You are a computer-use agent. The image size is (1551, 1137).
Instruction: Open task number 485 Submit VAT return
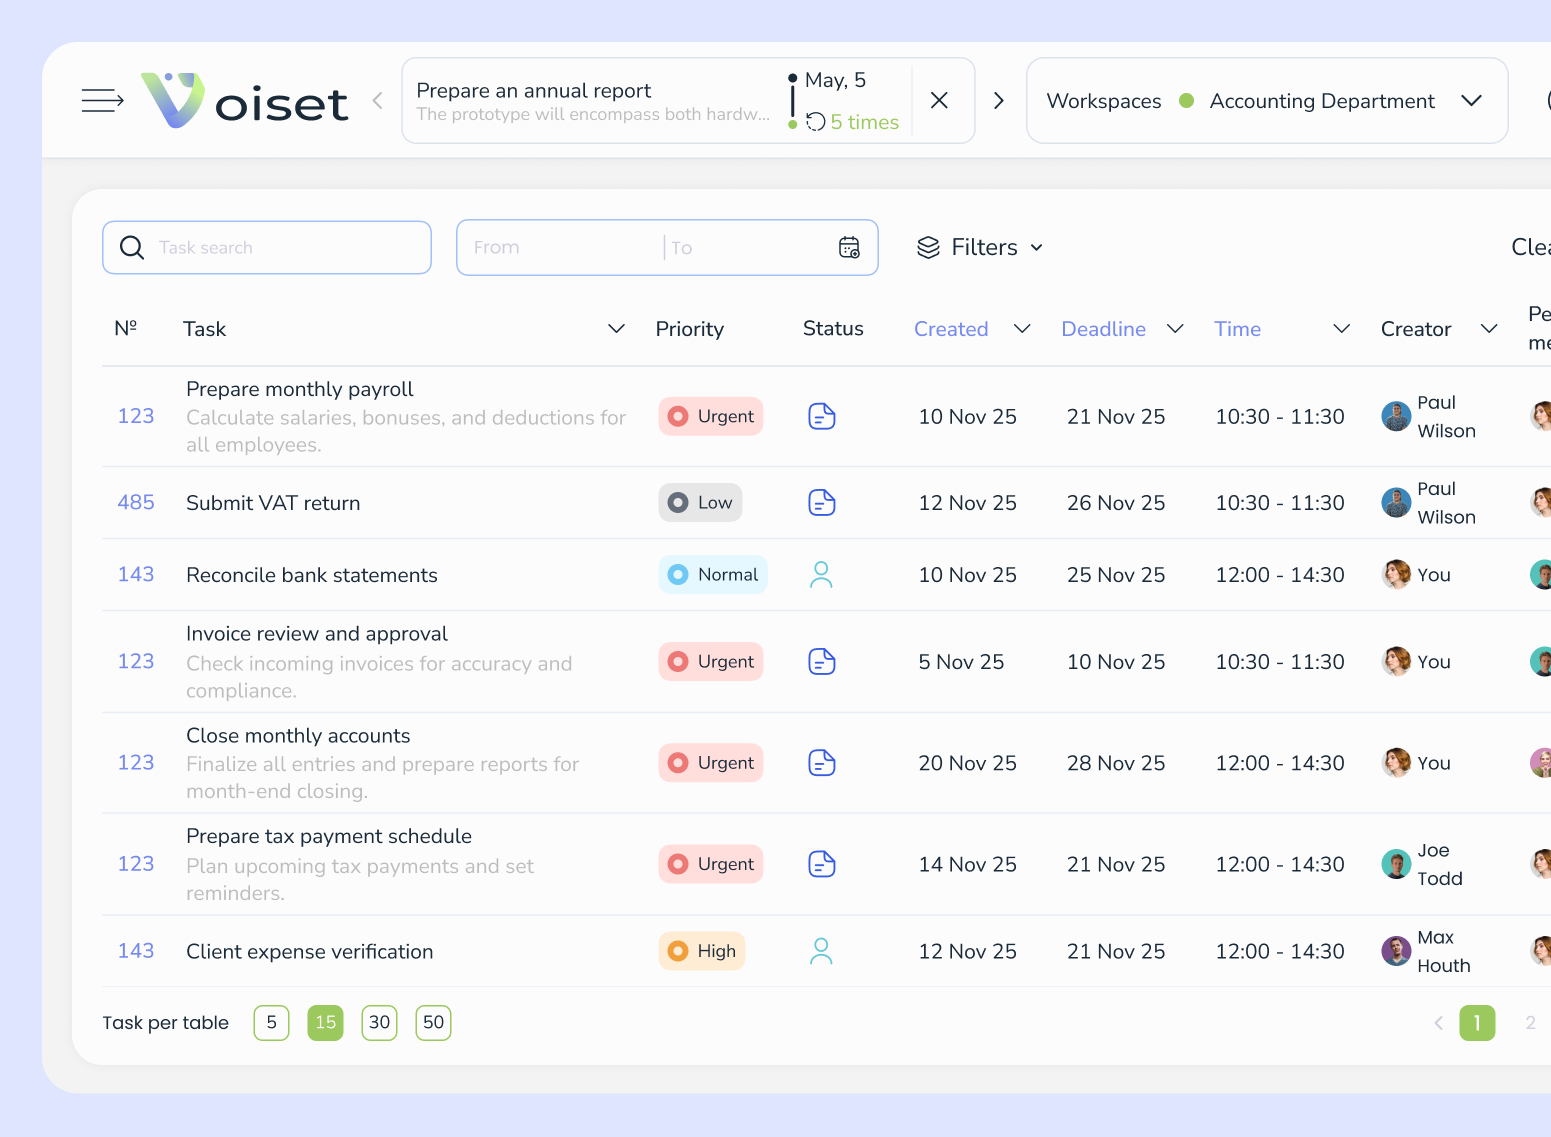pyautogui.click(x=273, y=503)
